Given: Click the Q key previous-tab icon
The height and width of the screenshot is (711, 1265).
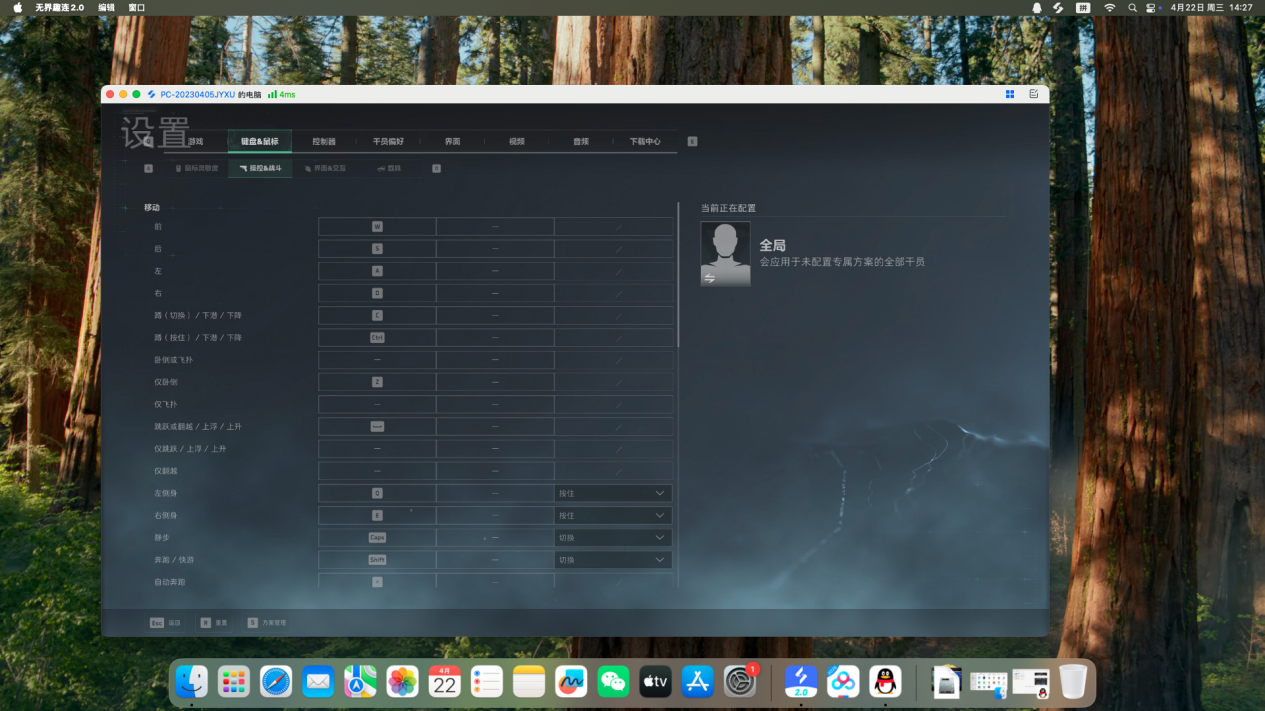Looking at the screenshot, I should (149, 142).
